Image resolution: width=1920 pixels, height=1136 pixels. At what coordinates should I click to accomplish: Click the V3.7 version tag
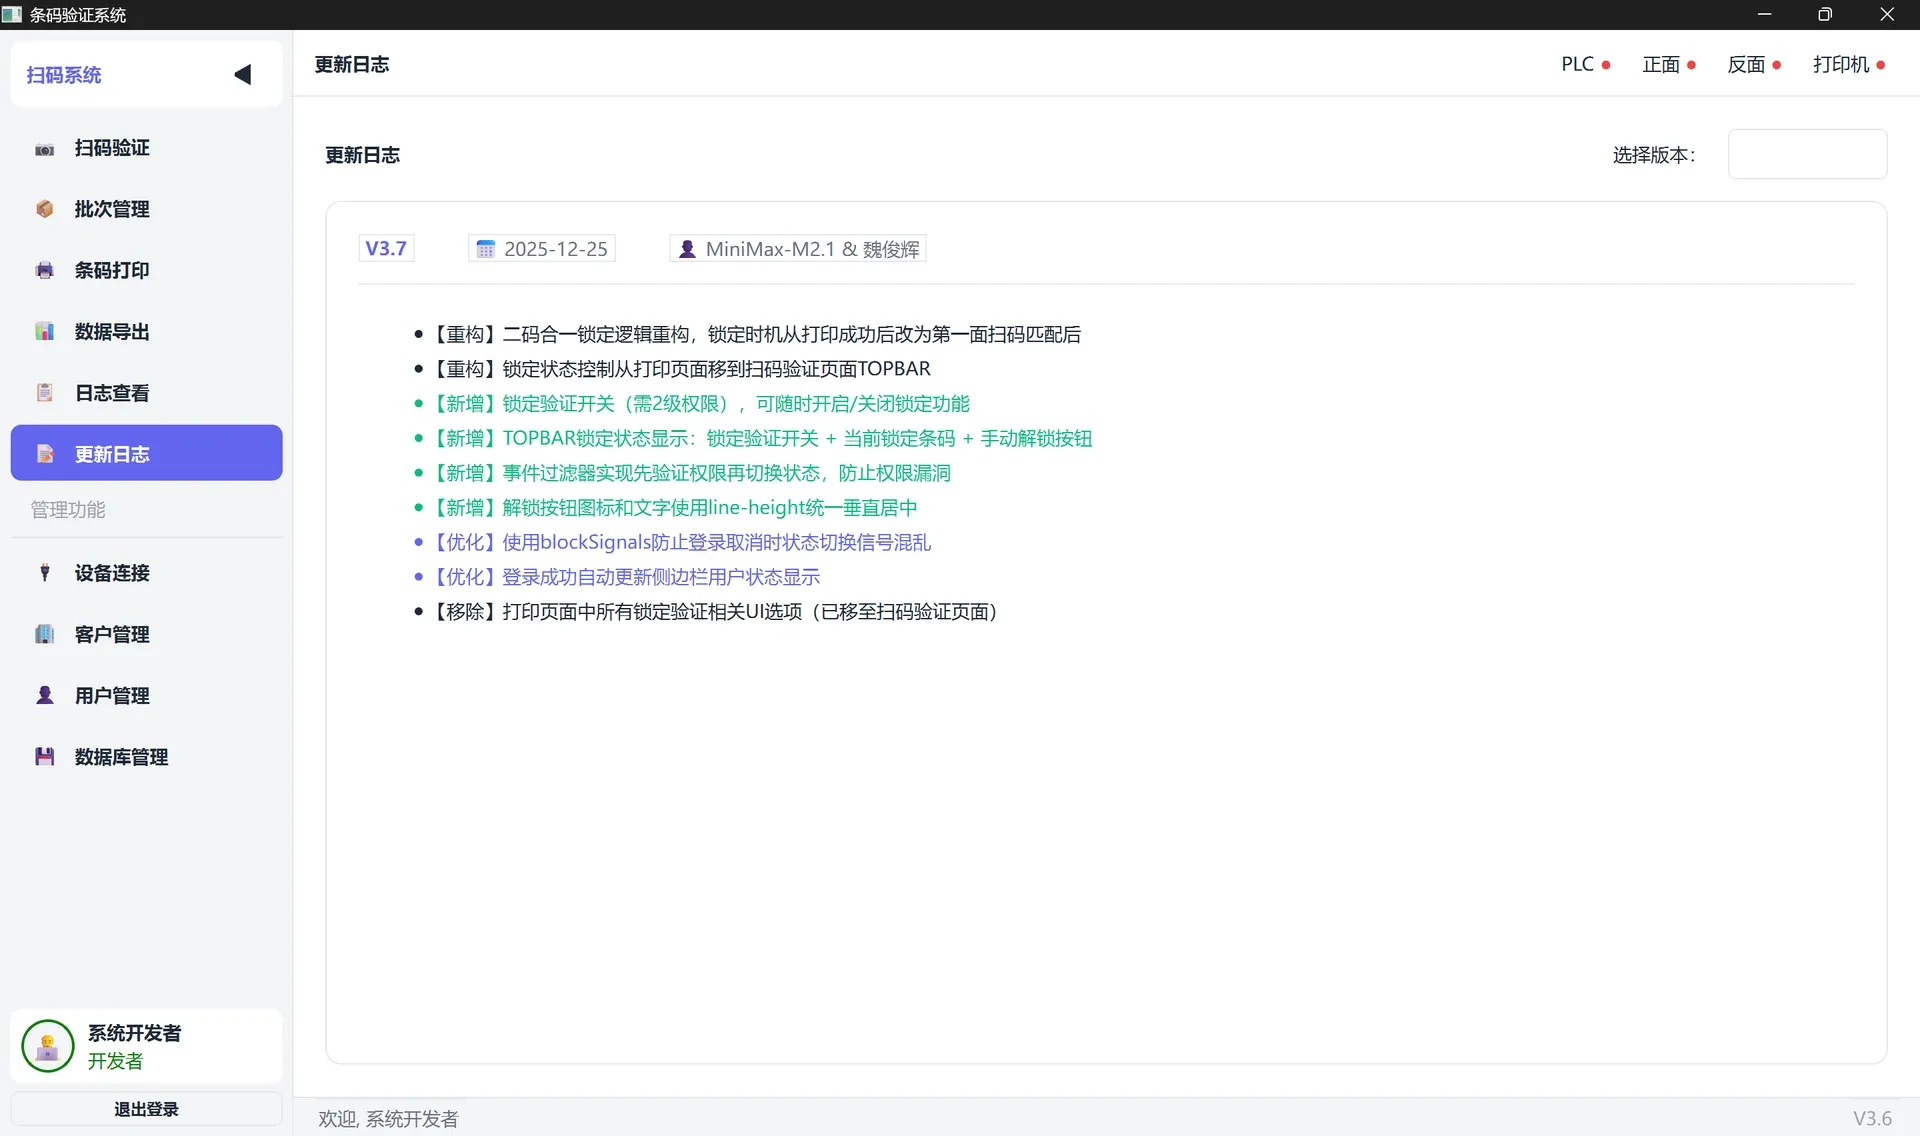(386, 248)
